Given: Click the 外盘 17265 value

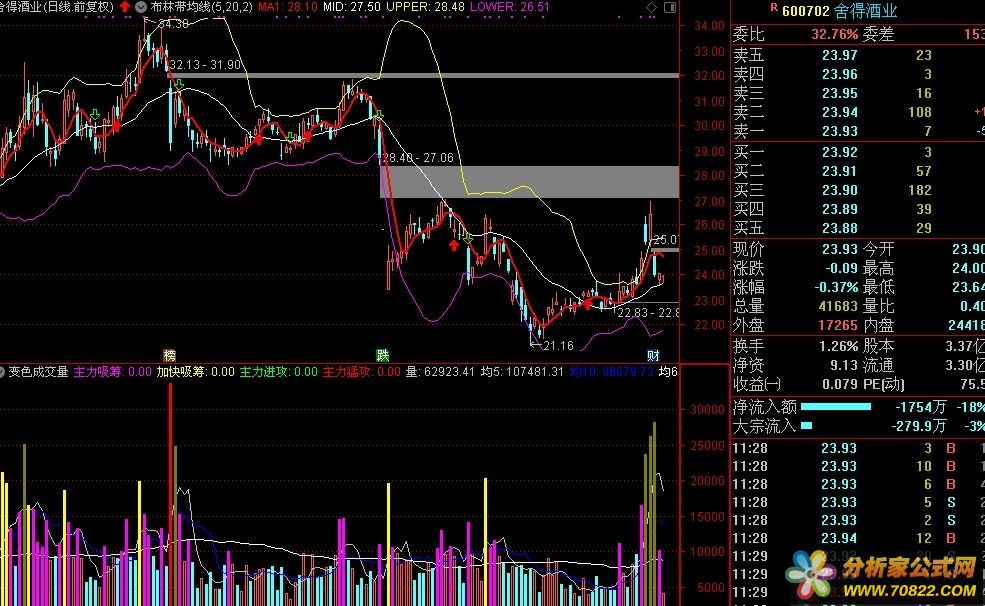Looking at the screenshot, I should tap(838, 325).
